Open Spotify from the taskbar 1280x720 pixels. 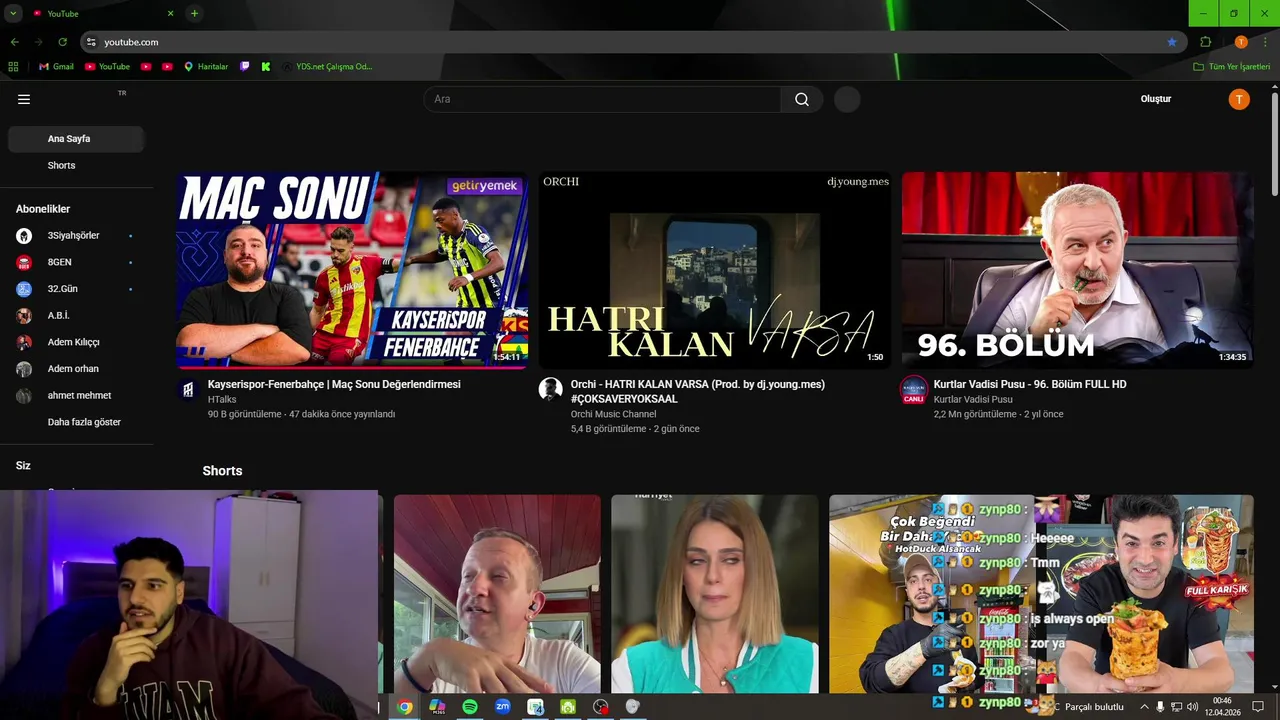(470, 707)
